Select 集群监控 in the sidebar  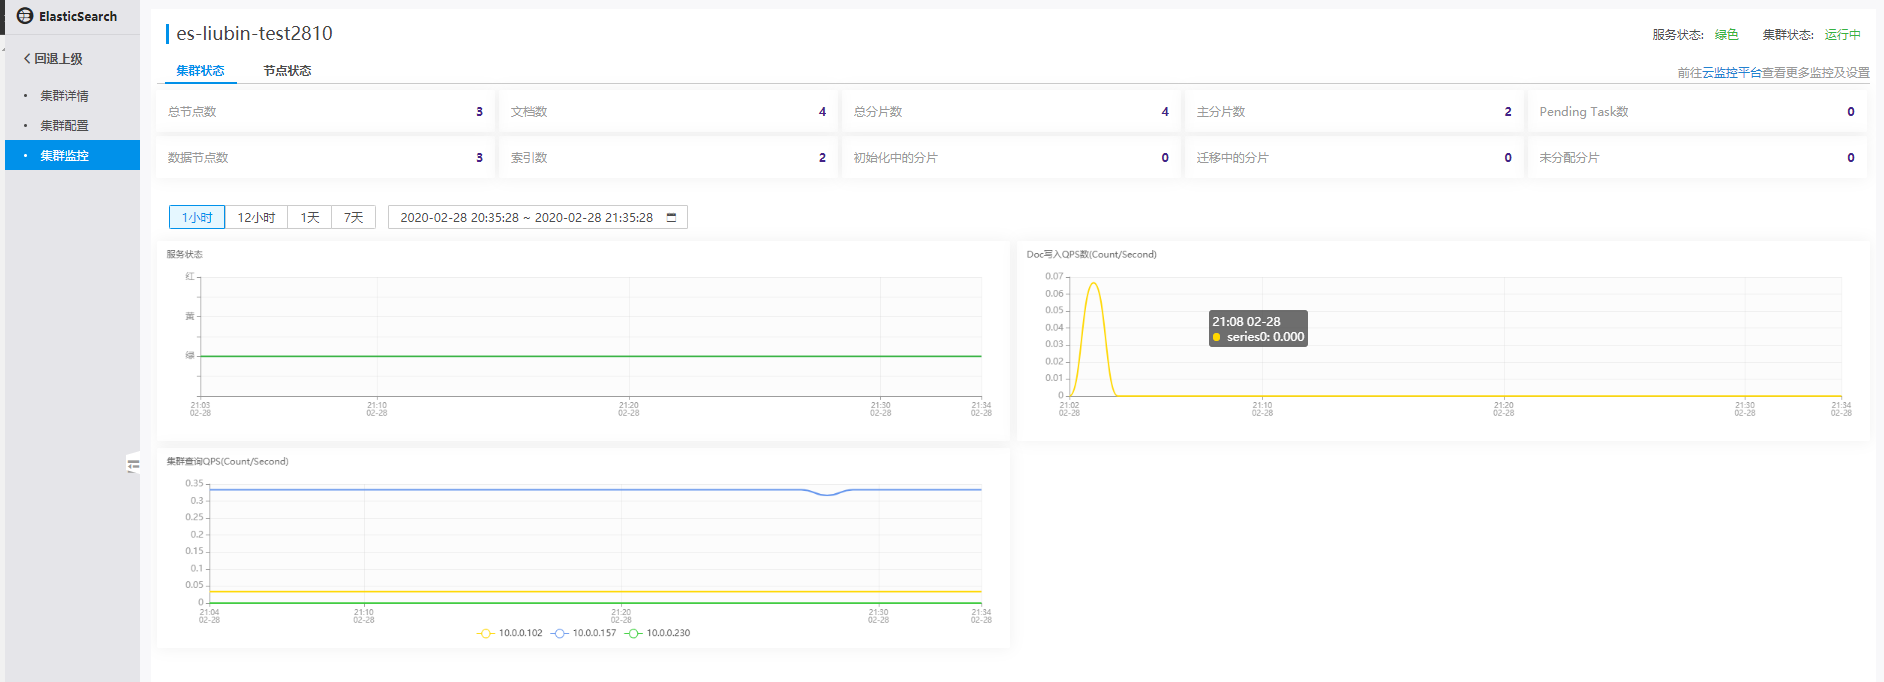64,156
